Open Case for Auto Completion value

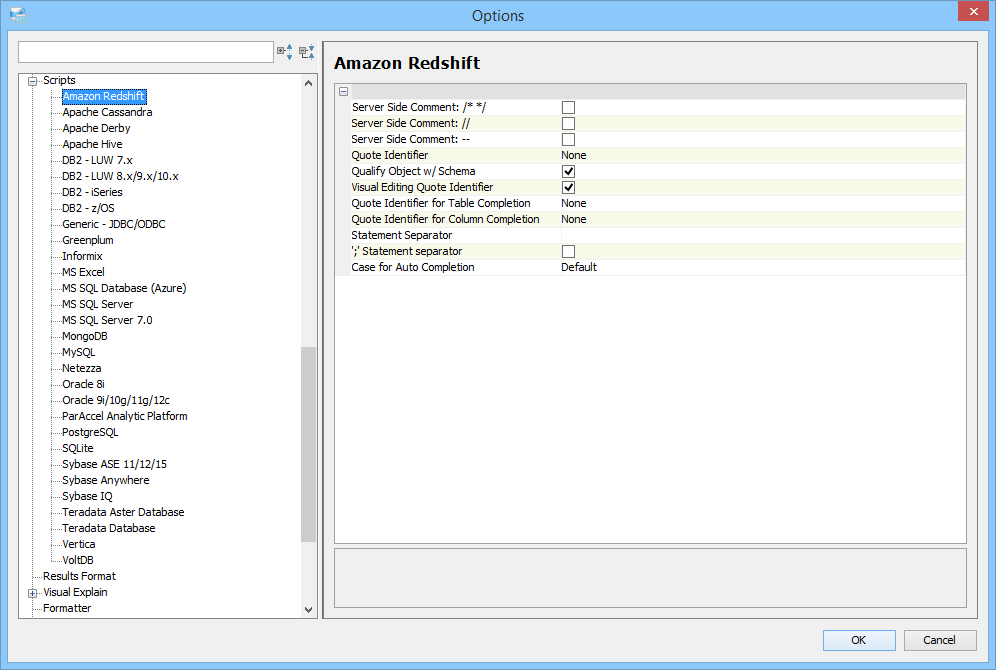(762, 267)
